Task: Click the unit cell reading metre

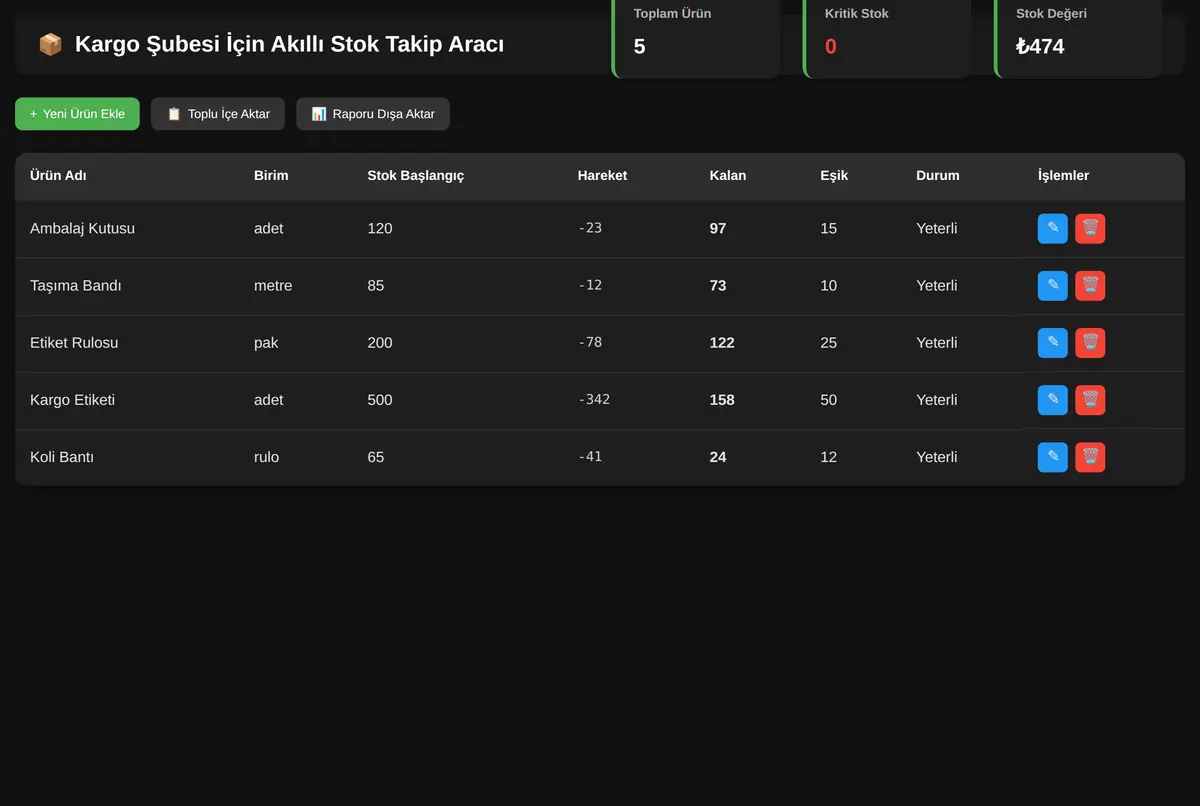Action: tap(273, 286)
